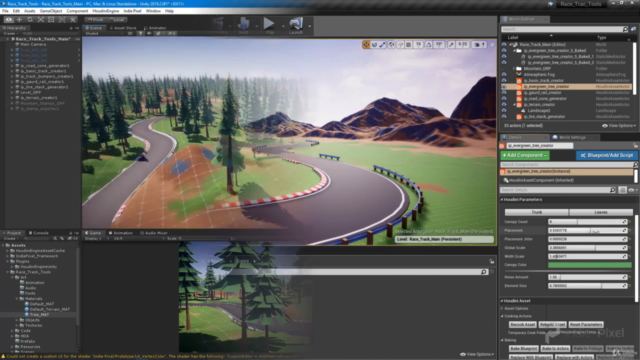
Task: Click the Mountain_GRP folder icon in outliner
Action: point(519,69)
